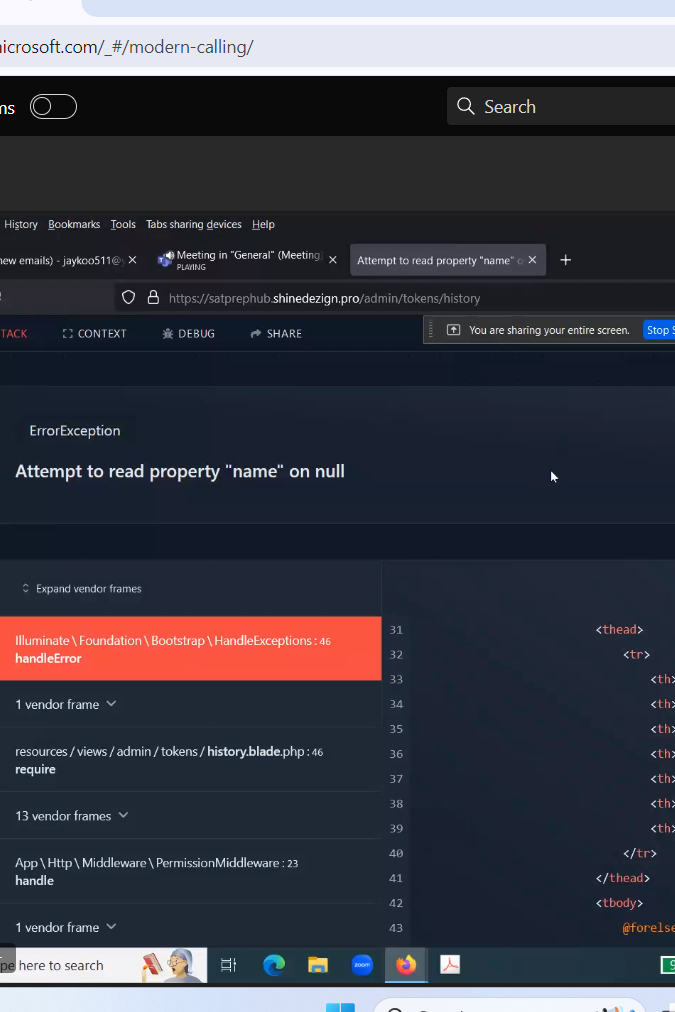This screenshot has height=1012, width=675.
Task: Click the shield tracking protection icon
Action: [x=128, y=298]
